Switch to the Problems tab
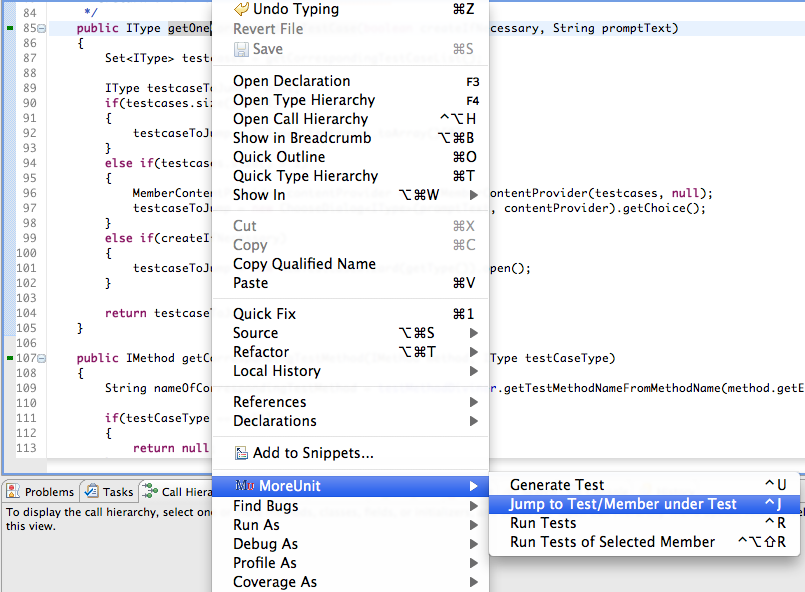The height and width of the screenshot is (592, 805). pyautogui.click(x=49, y=491)
